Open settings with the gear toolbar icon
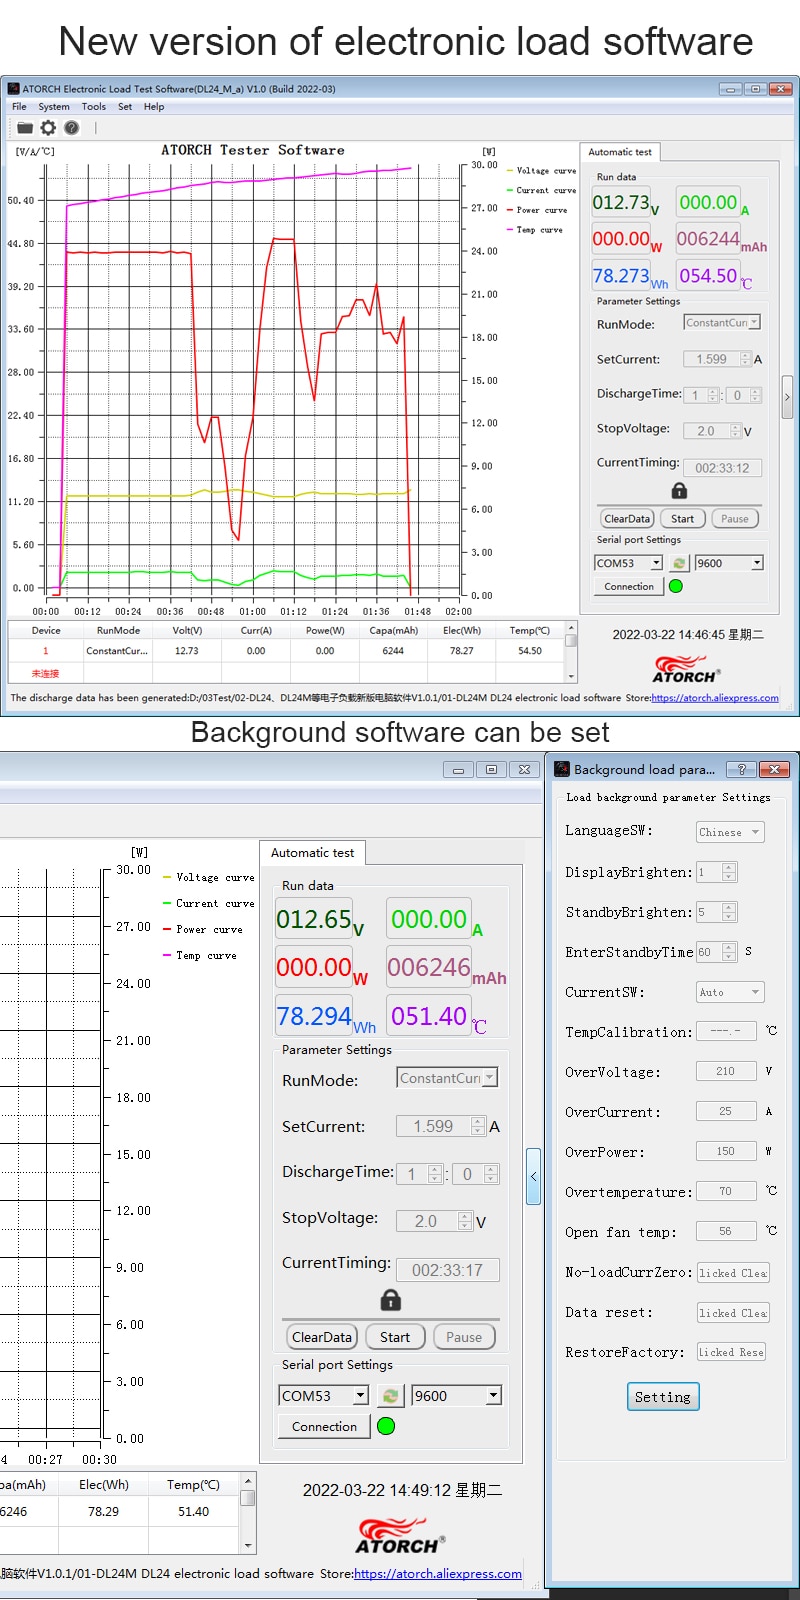This screenshot has width=800, height=1600. (x=48, y=127)
